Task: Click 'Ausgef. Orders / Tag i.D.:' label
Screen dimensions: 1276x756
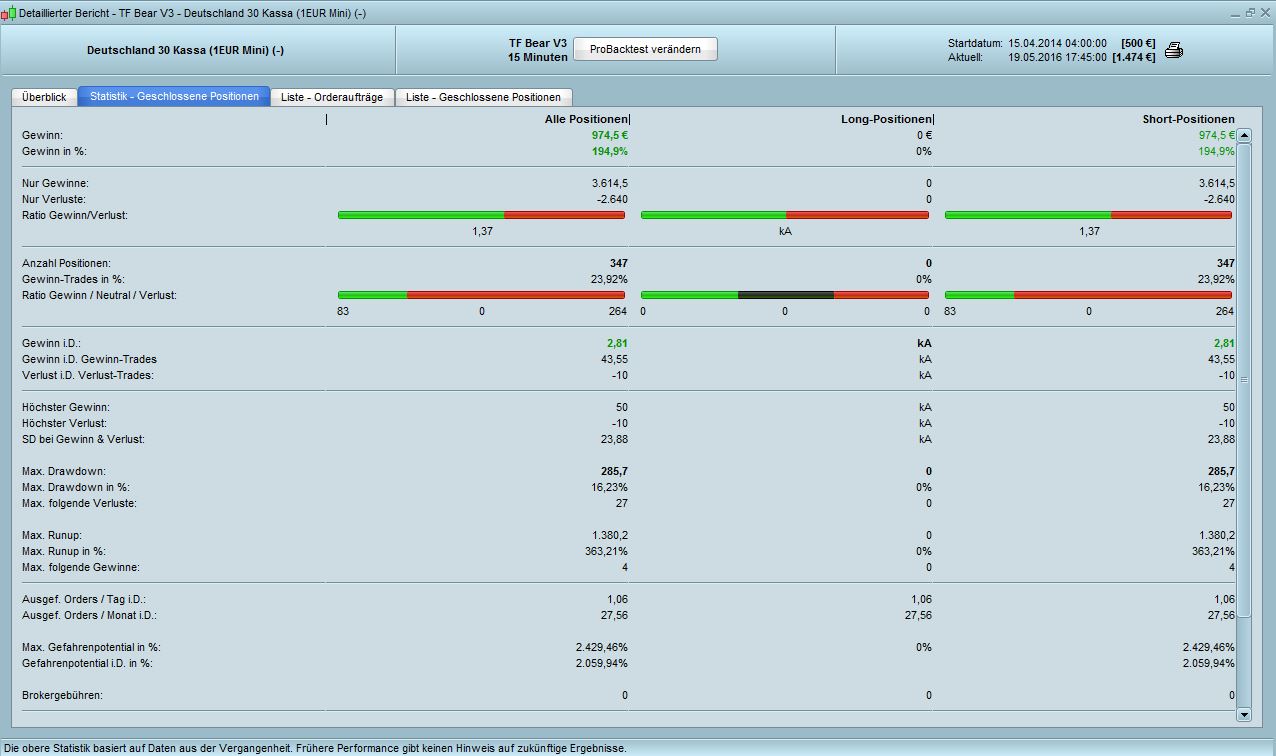Action: [x=84, y=599]
